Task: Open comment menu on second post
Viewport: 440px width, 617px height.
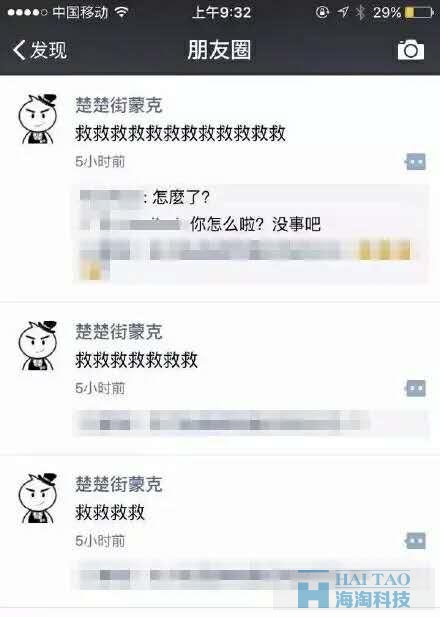Action: point(416,388)
